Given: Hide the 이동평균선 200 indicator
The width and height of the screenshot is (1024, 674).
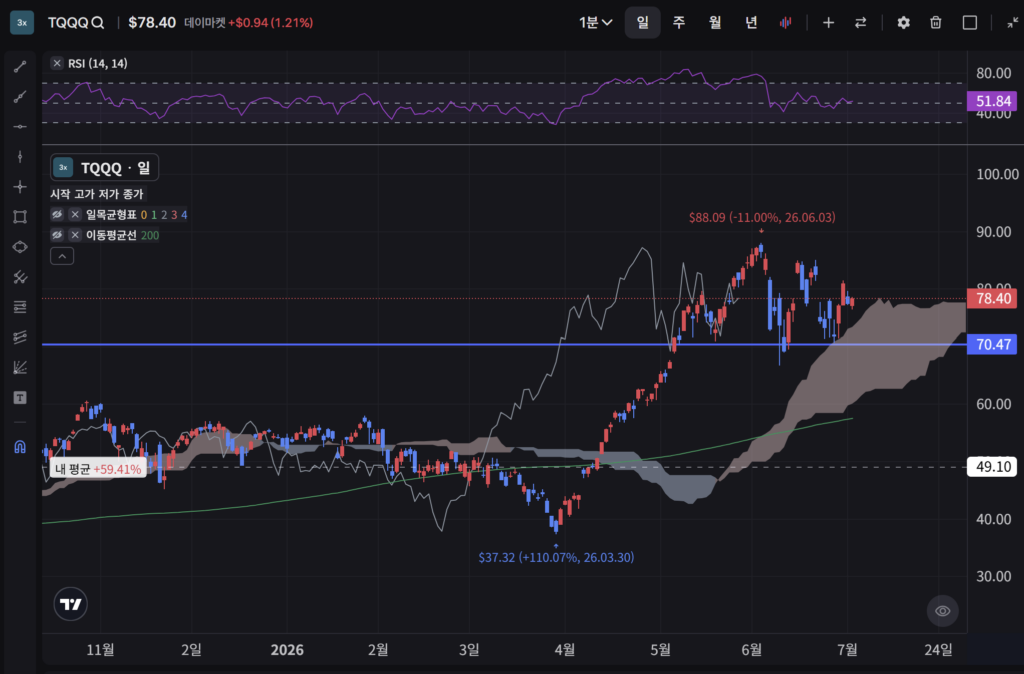Looking at the screenshot, I should (x=57, y=235).
